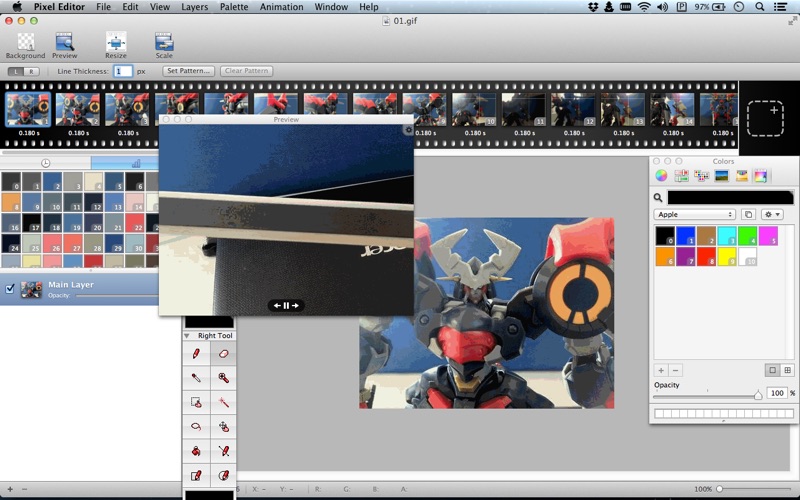Open the Animation menu

(x=281, y=7)
